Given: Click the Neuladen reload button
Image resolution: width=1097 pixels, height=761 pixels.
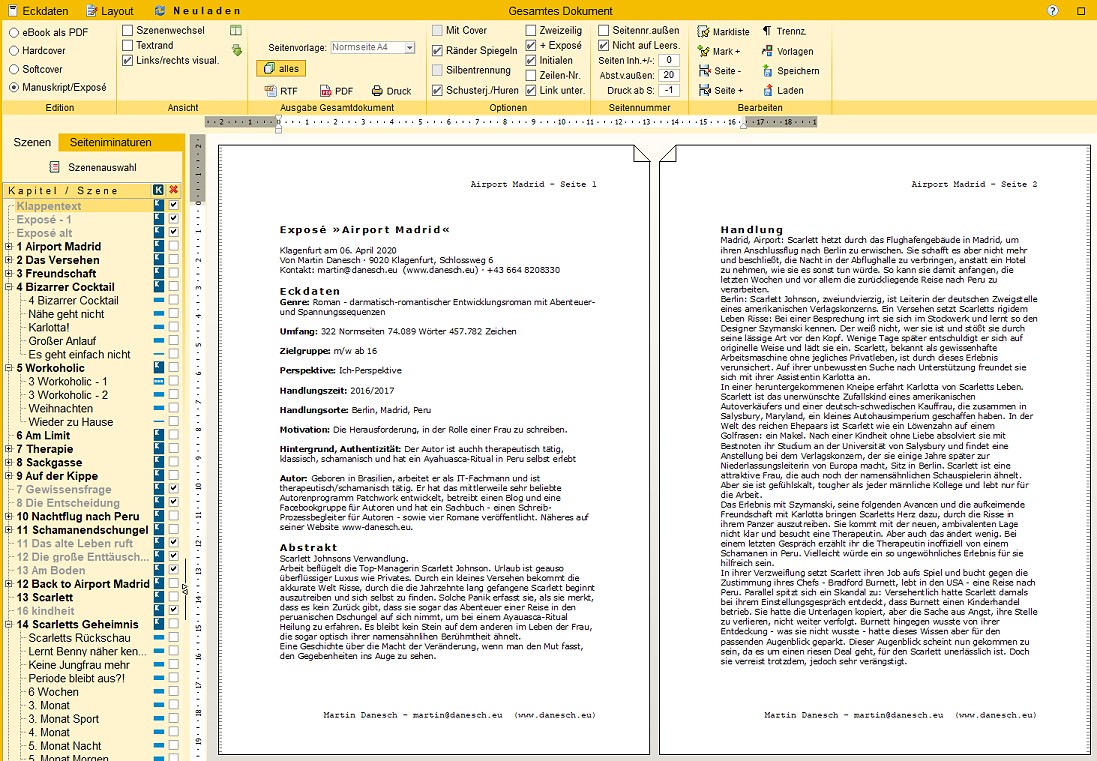Looking at the screenshot, I should tap(197, 10).
